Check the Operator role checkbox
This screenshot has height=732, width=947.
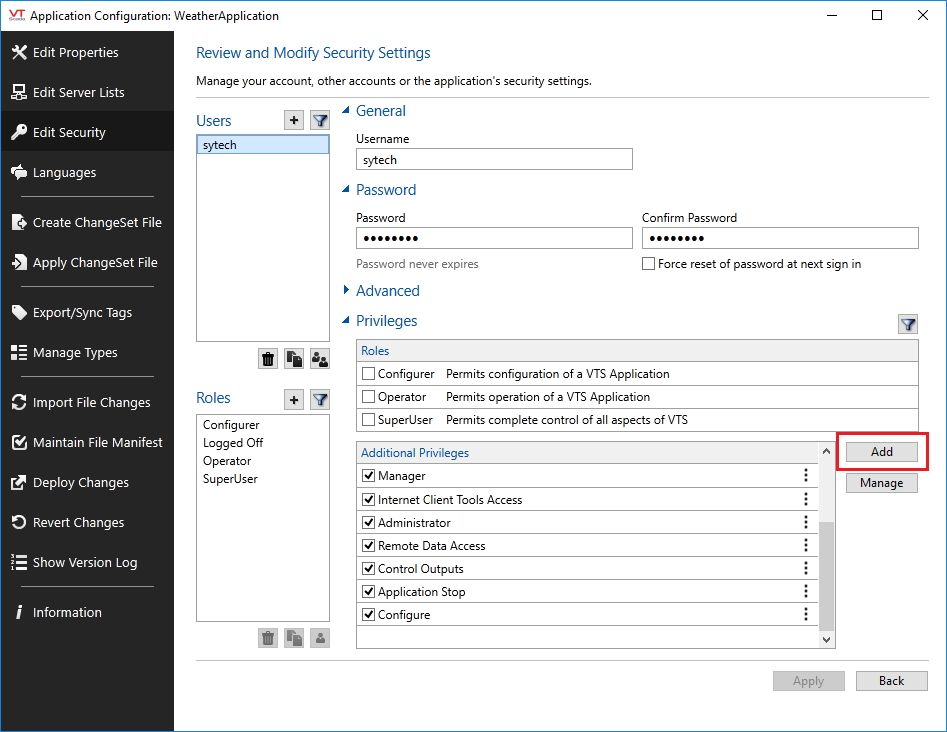point(368,397)
